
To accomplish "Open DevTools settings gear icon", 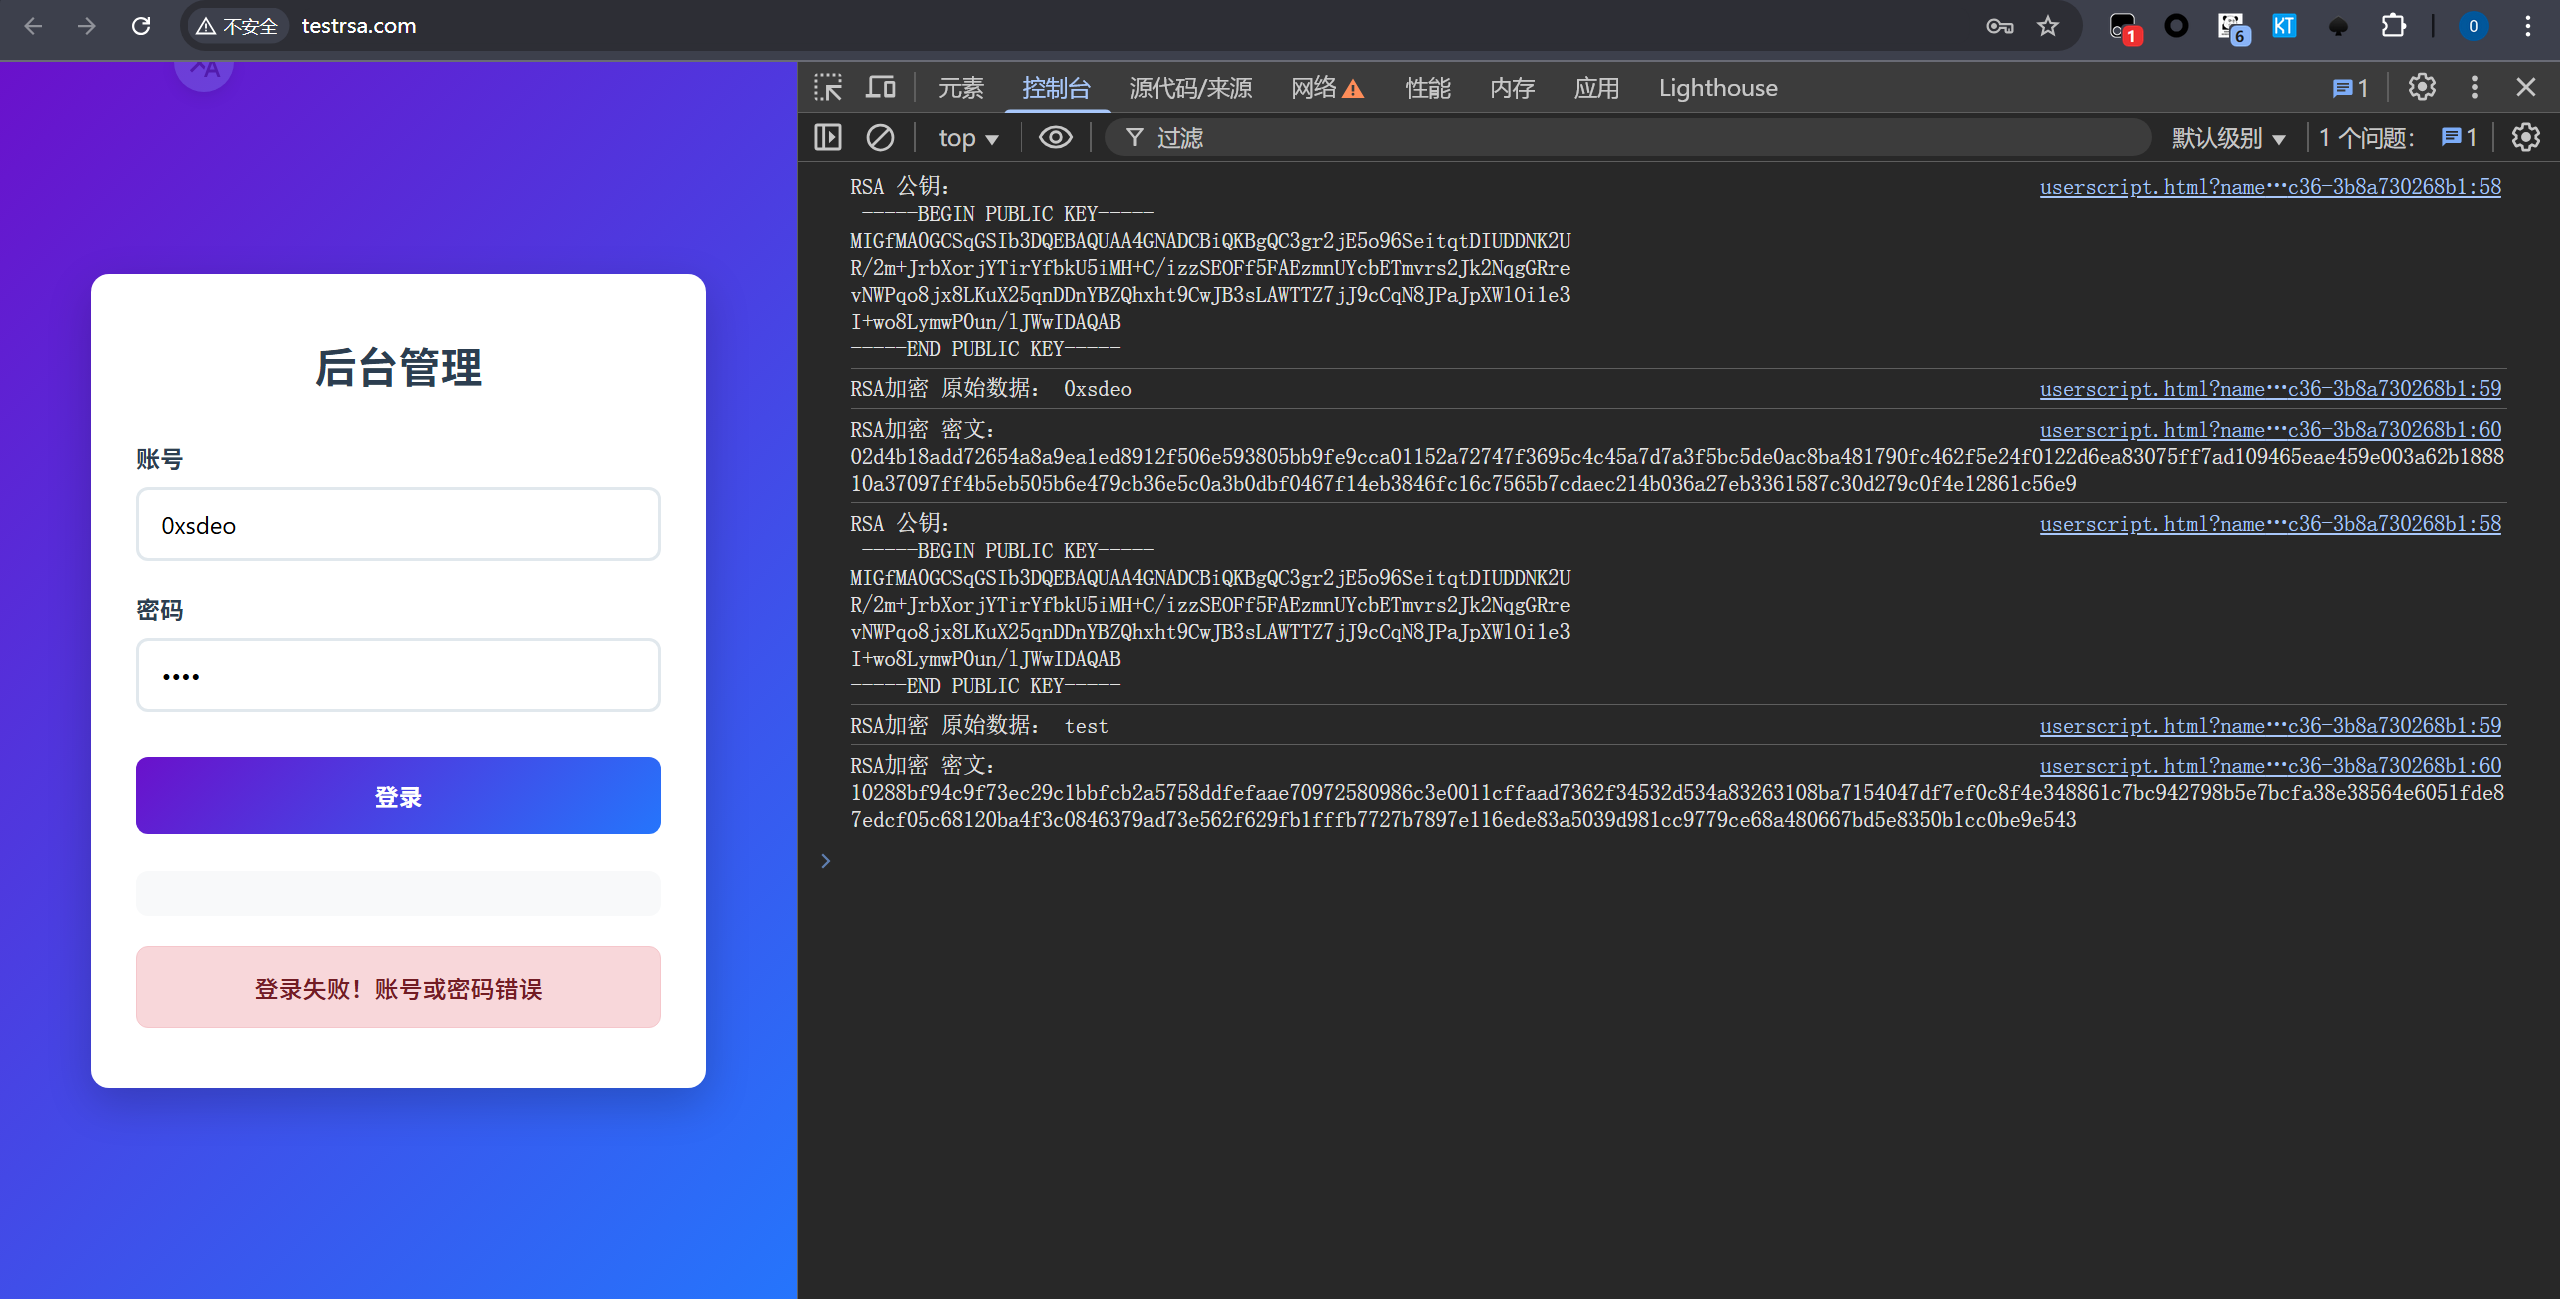I will point(2422,88).
